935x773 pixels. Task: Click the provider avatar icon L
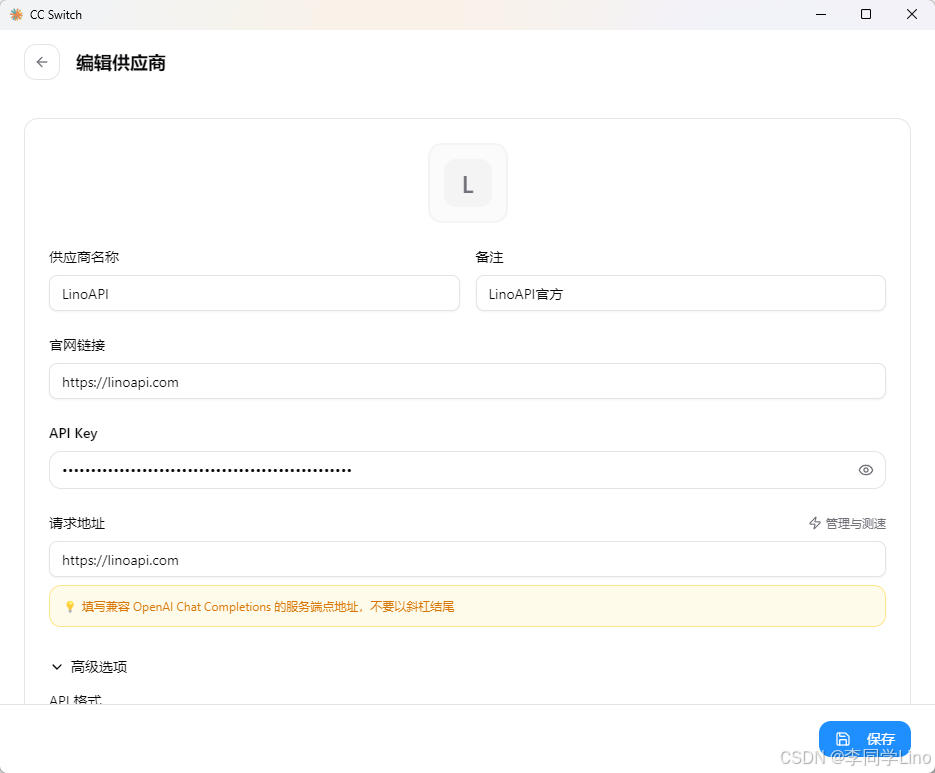pyautogui.click(x=468, y=183)
